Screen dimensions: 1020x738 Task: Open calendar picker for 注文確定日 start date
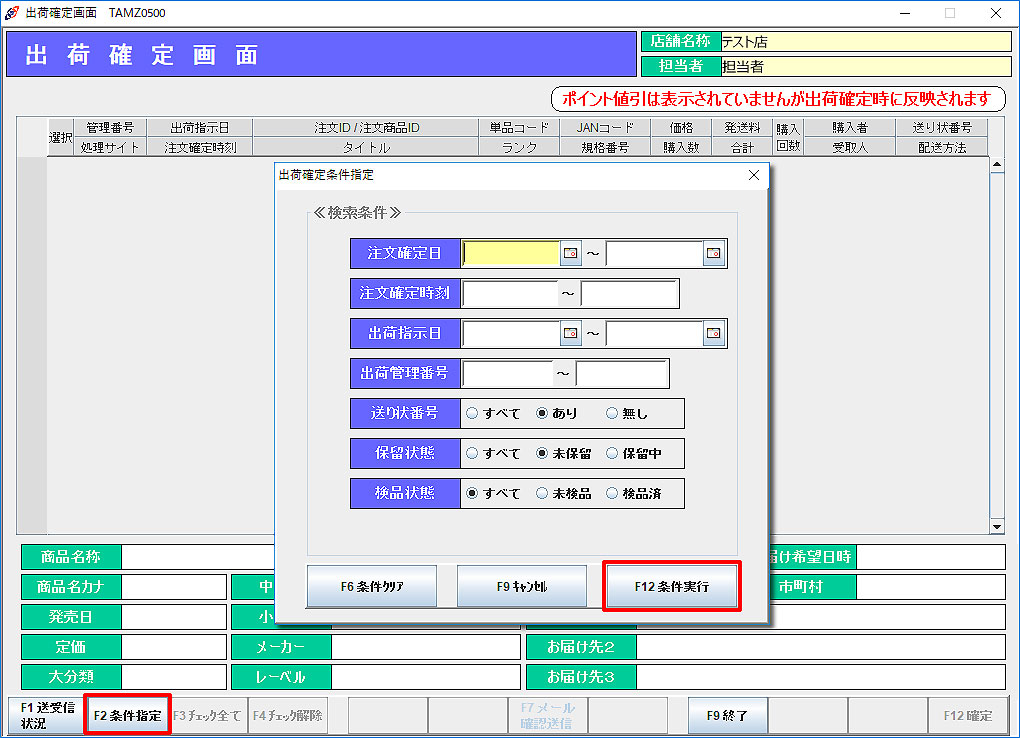tap(571, 254)
